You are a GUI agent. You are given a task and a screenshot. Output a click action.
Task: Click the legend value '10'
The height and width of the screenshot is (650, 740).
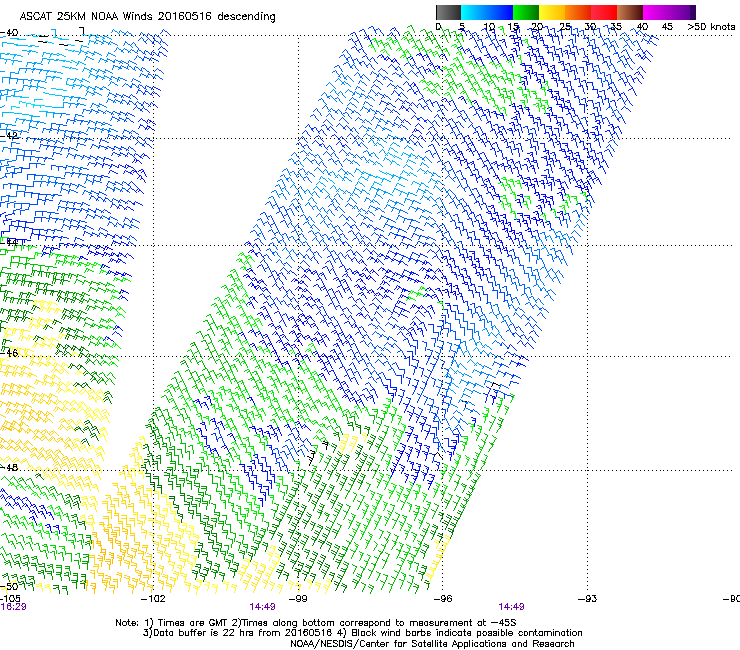tap(489, 27)
